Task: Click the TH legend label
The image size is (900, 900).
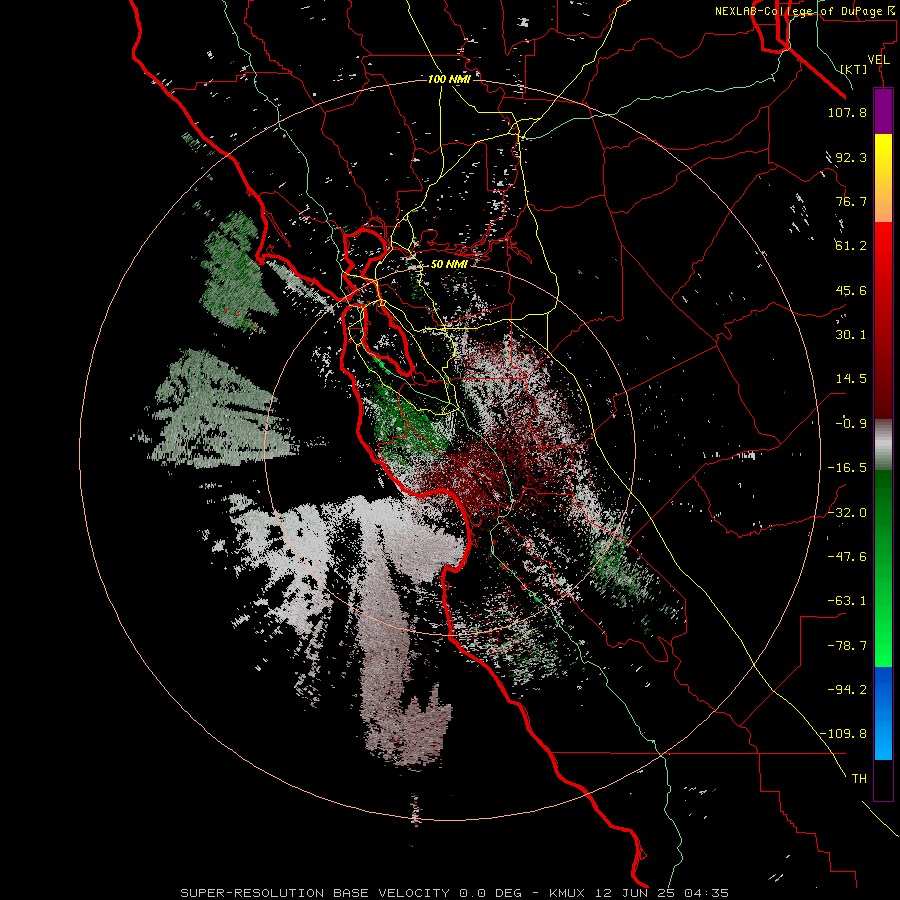Action: pos(859,779)
